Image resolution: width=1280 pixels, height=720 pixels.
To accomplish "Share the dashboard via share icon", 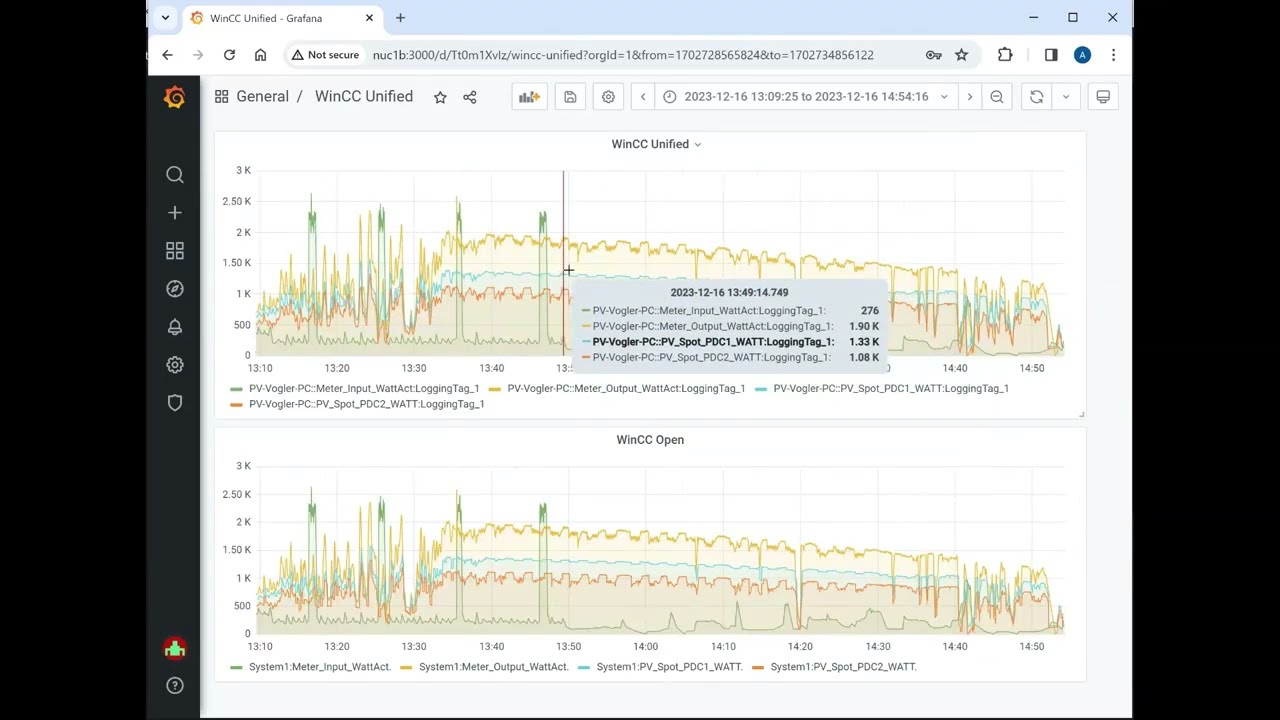I will point(470,97).
